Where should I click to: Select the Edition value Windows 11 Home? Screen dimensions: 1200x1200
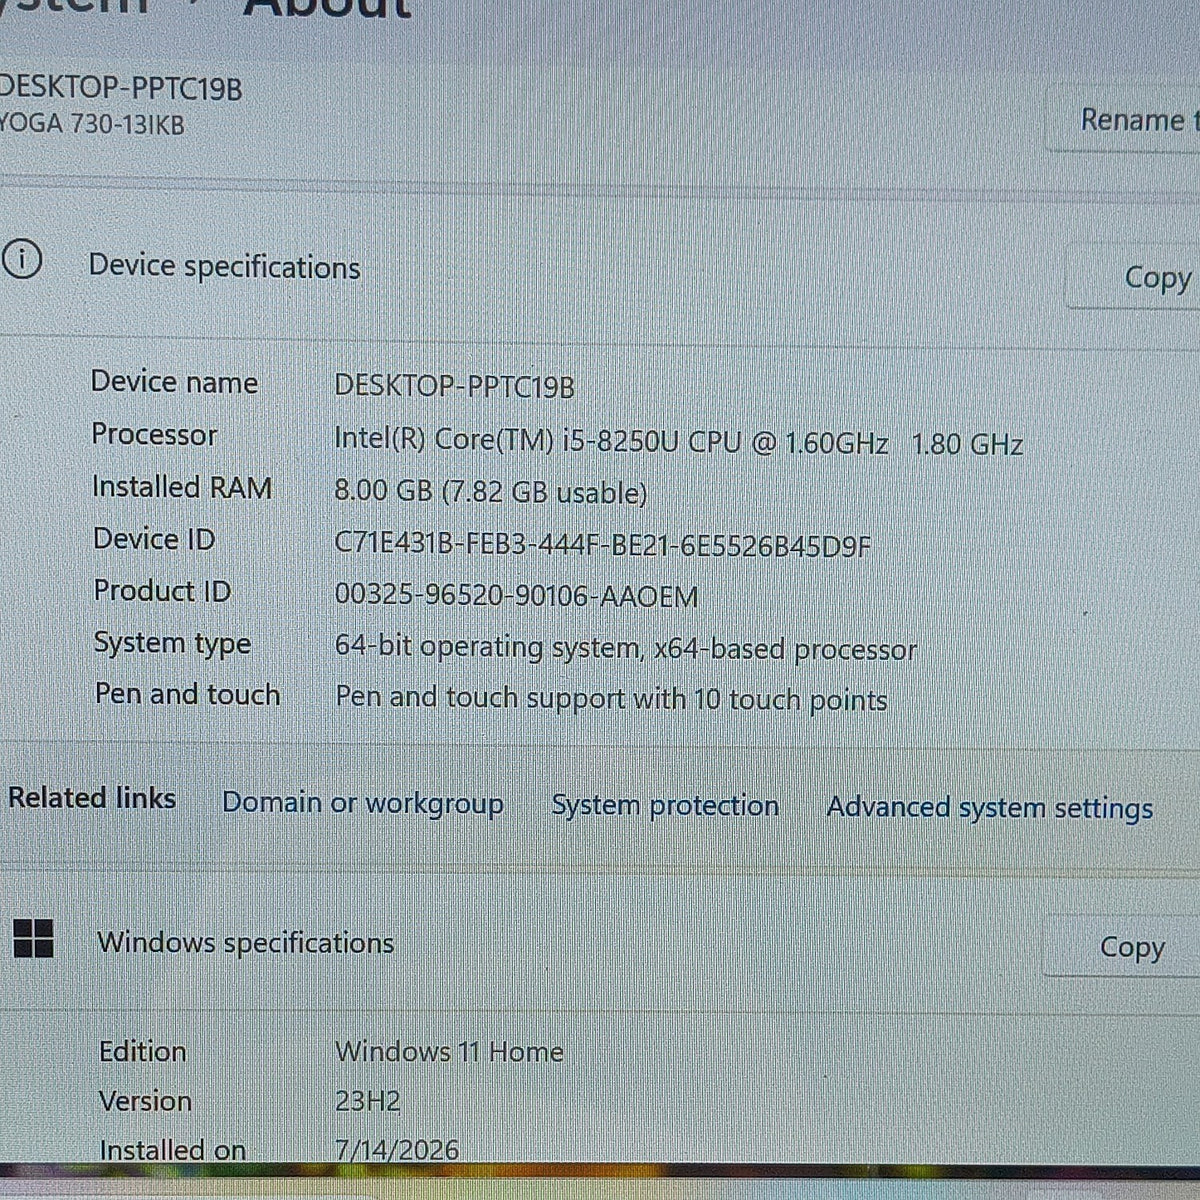tap(449, 1052)
